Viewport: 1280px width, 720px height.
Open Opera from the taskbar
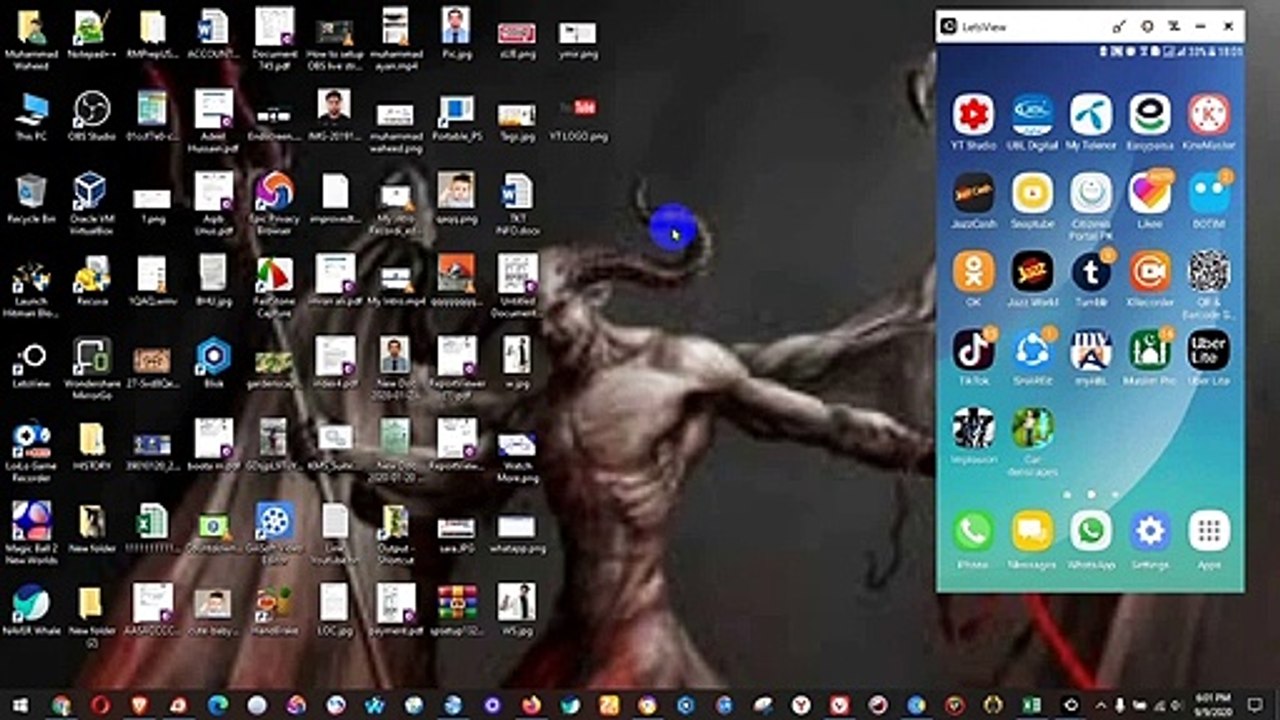[x=100, y=705]
